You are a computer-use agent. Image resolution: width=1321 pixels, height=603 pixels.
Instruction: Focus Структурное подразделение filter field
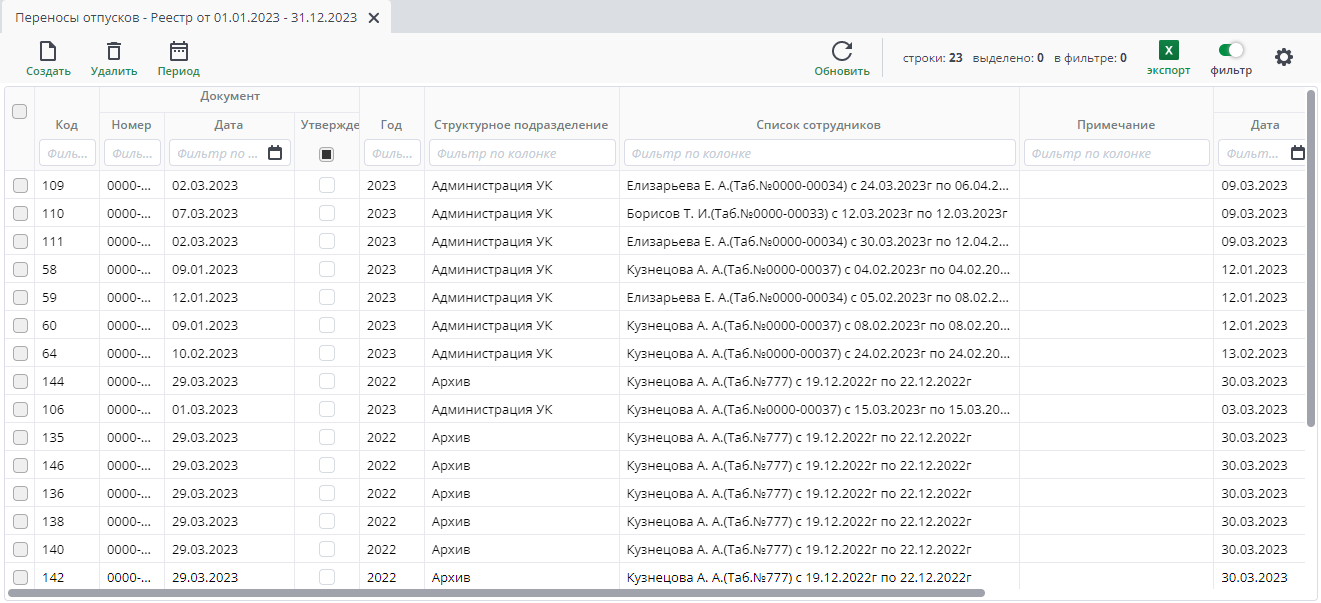522,153
